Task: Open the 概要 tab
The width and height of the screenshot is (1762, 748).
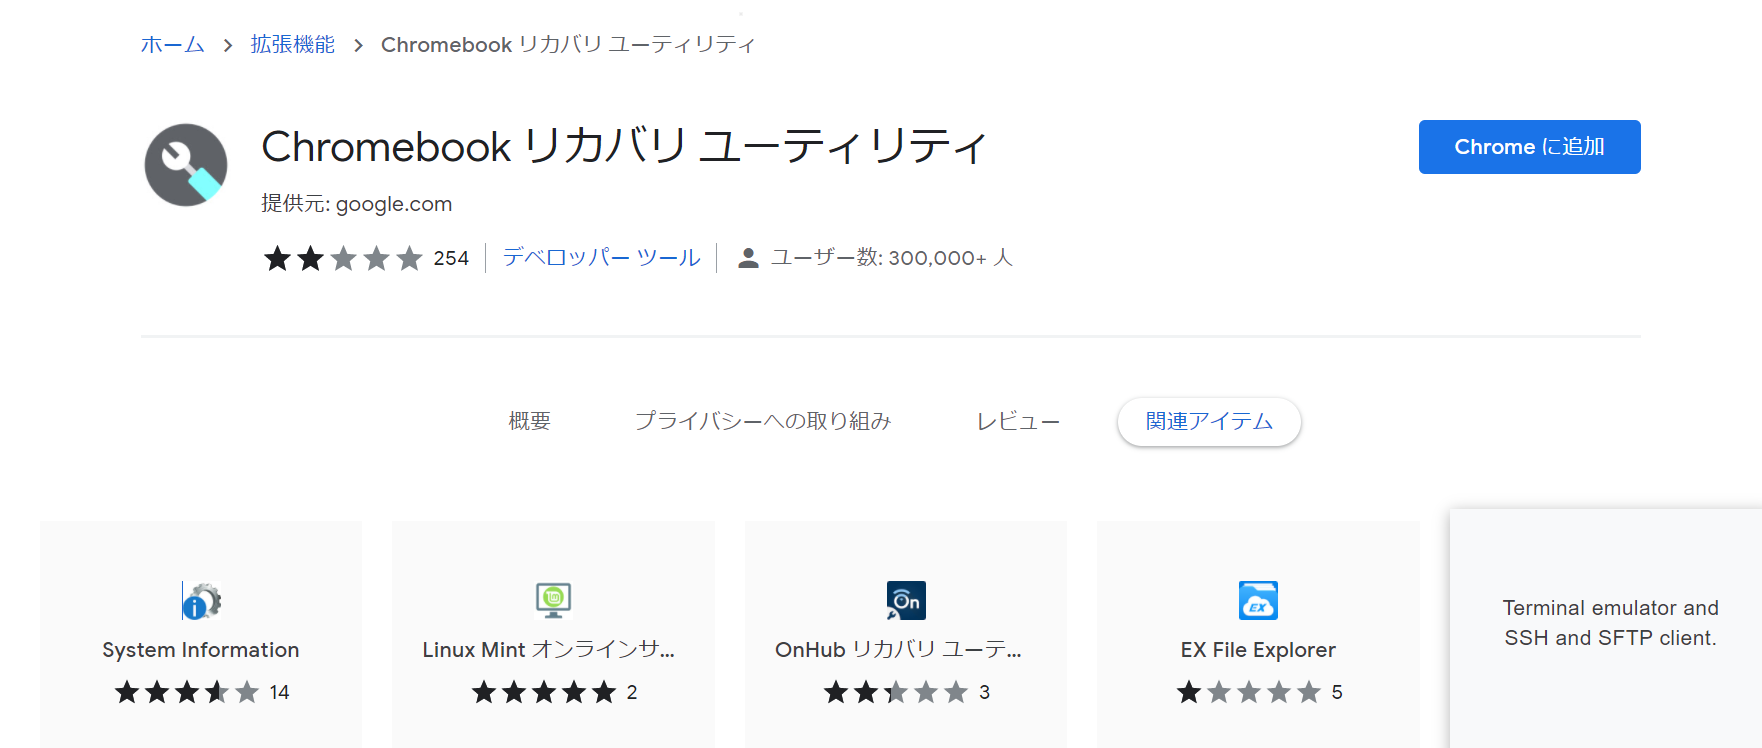Action: pyautogui.click(x=529, y=421)
